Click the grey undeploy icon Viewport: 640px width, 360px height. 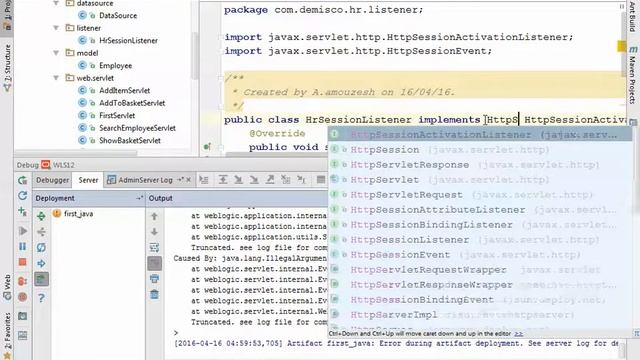click(x=41, y=232)
